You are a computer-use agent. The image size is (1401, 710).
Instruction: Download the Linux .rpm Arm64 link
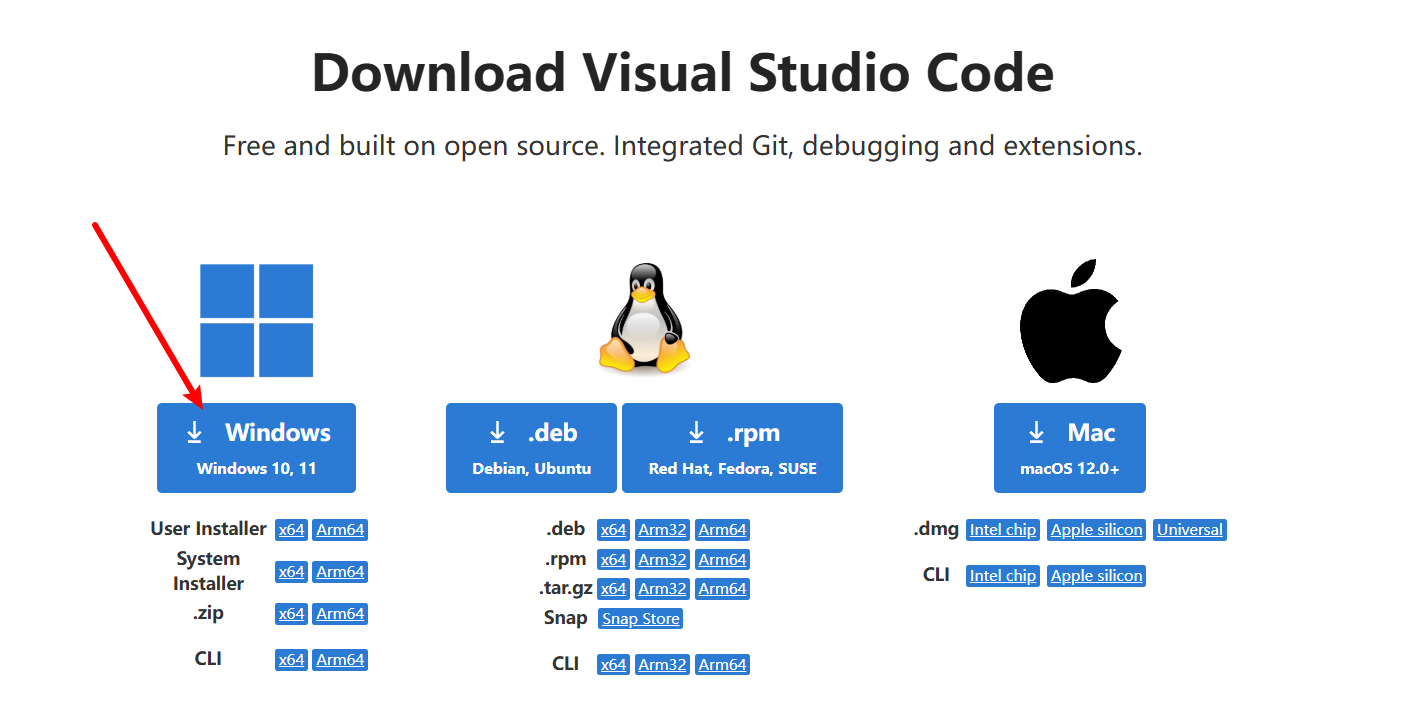pyautogui.click(x=722, y=560)
